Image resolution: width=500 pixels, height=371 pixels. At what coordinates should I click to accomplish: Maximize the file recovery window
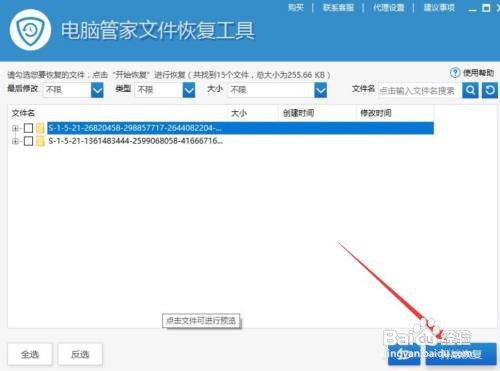coord(486,8)
